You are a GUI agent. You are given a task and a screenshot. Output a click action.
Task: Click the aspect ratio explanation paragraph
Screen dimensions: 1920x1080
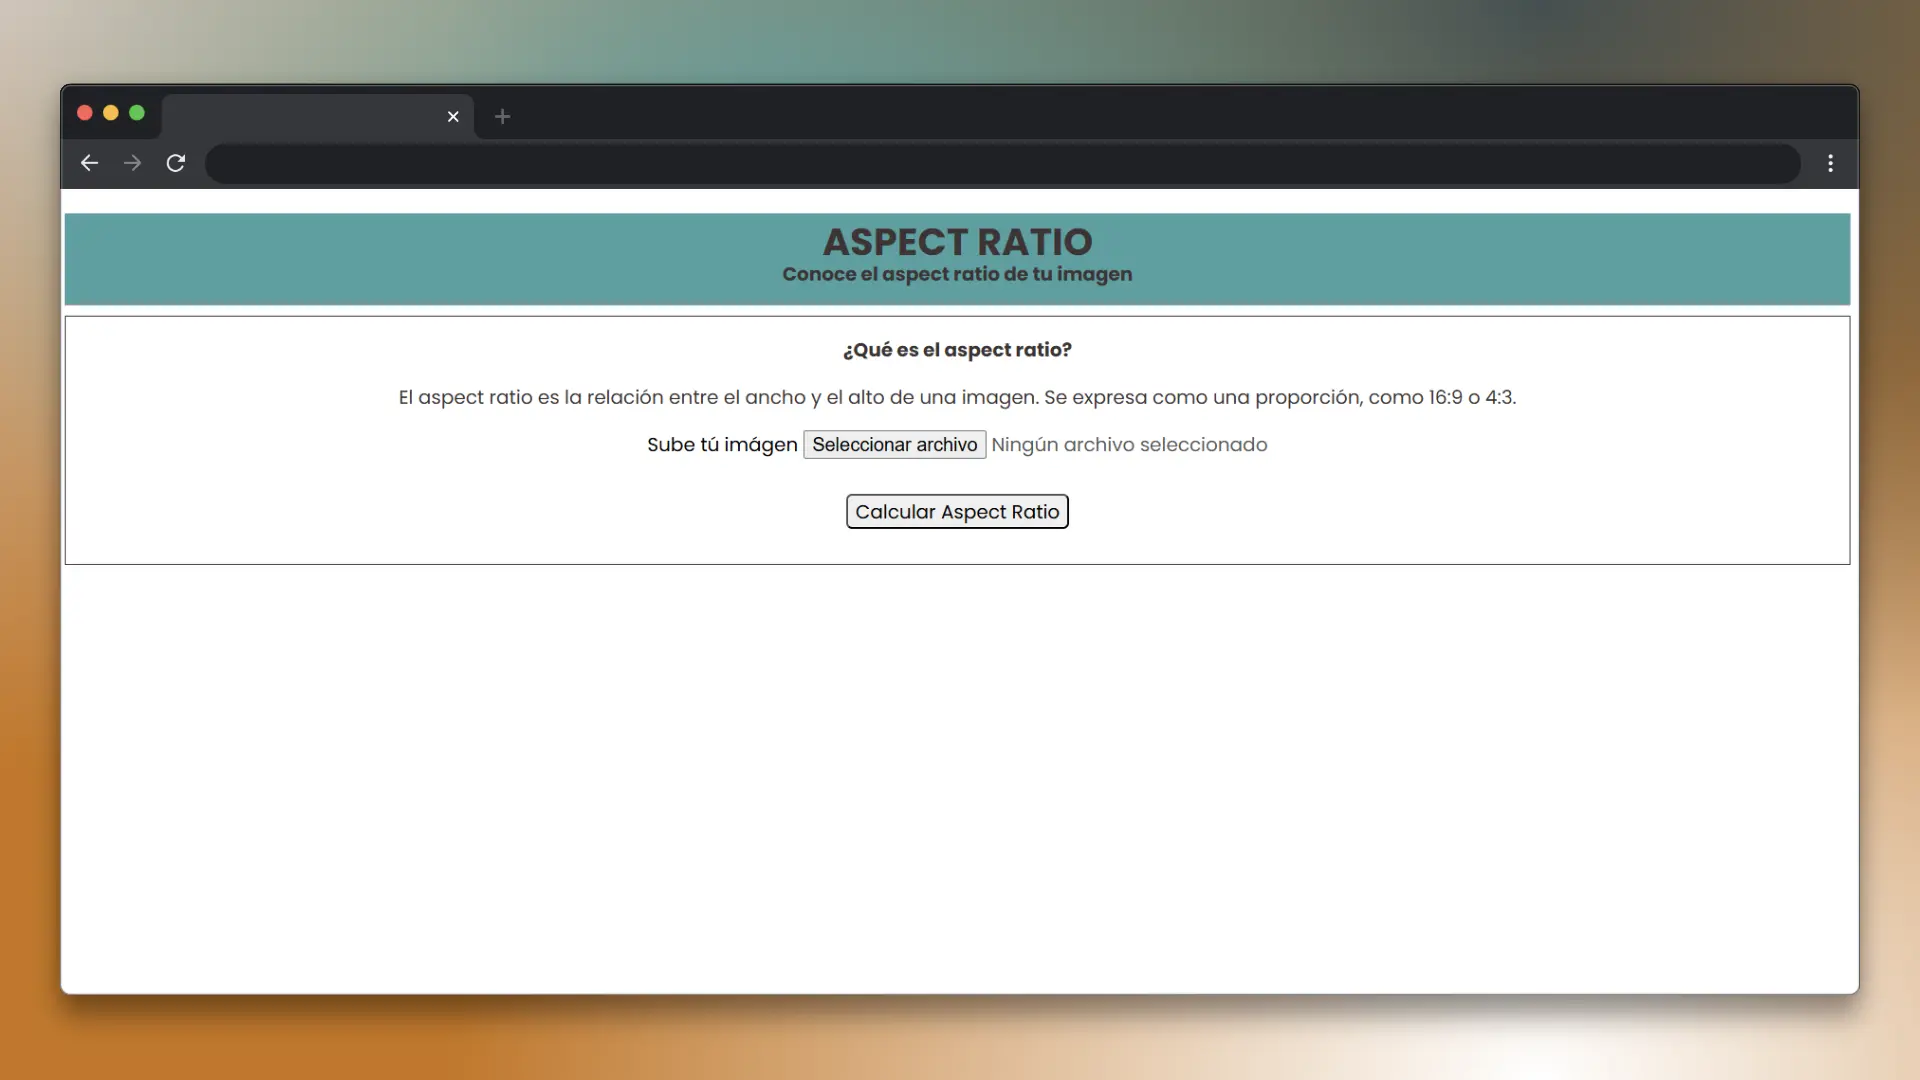pyautogui.click(x=957, y=397)
